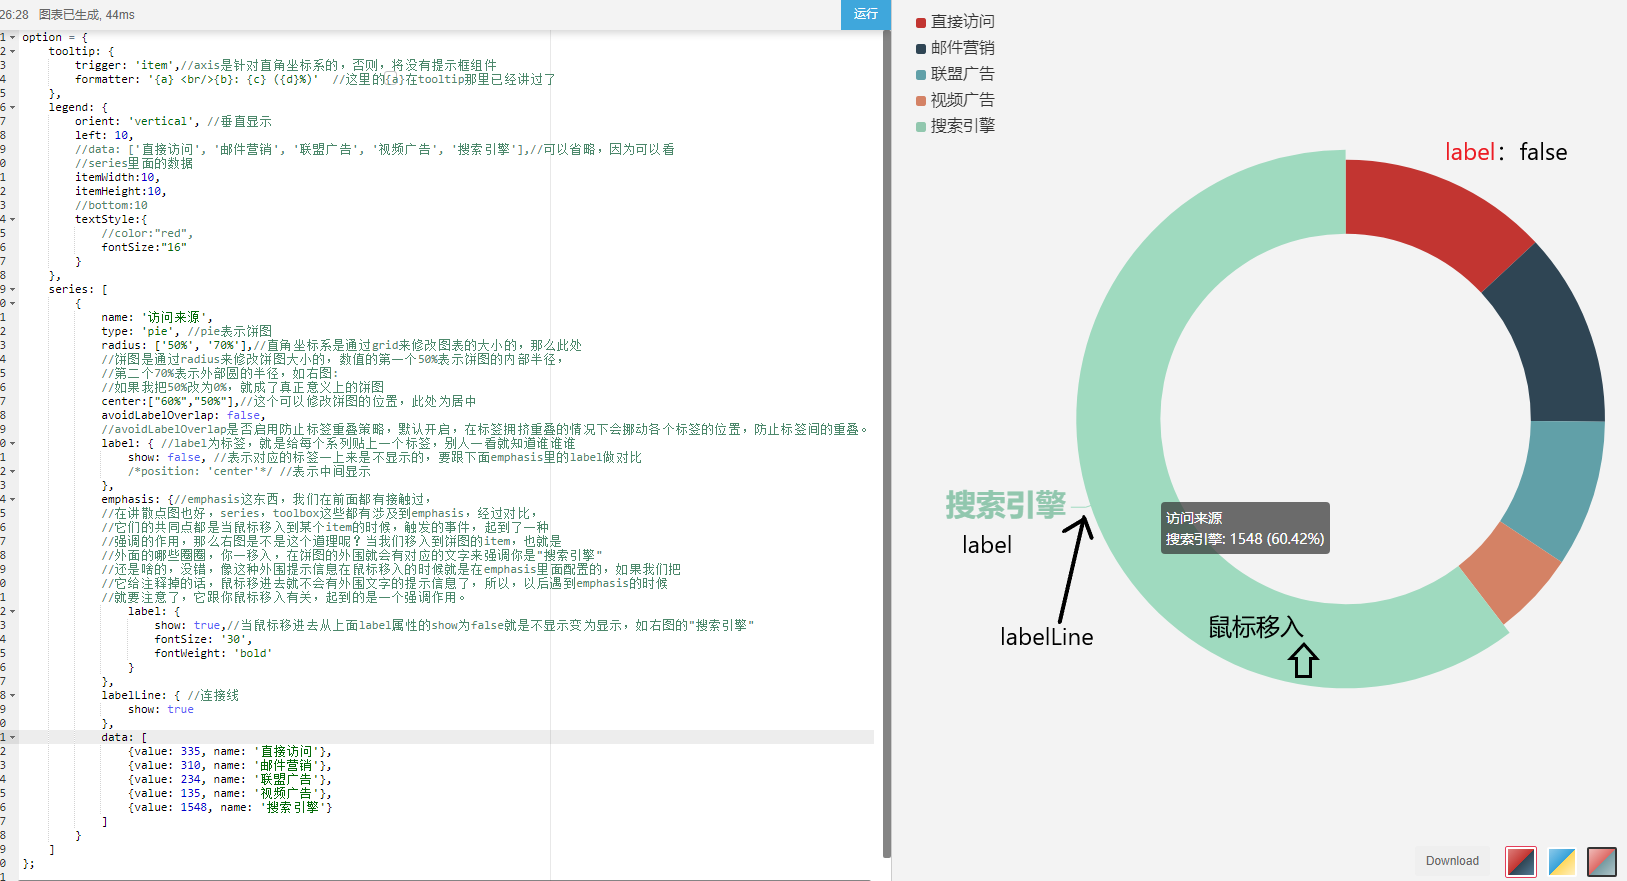Click the code line 'left: 10,'

coord(104,135)
